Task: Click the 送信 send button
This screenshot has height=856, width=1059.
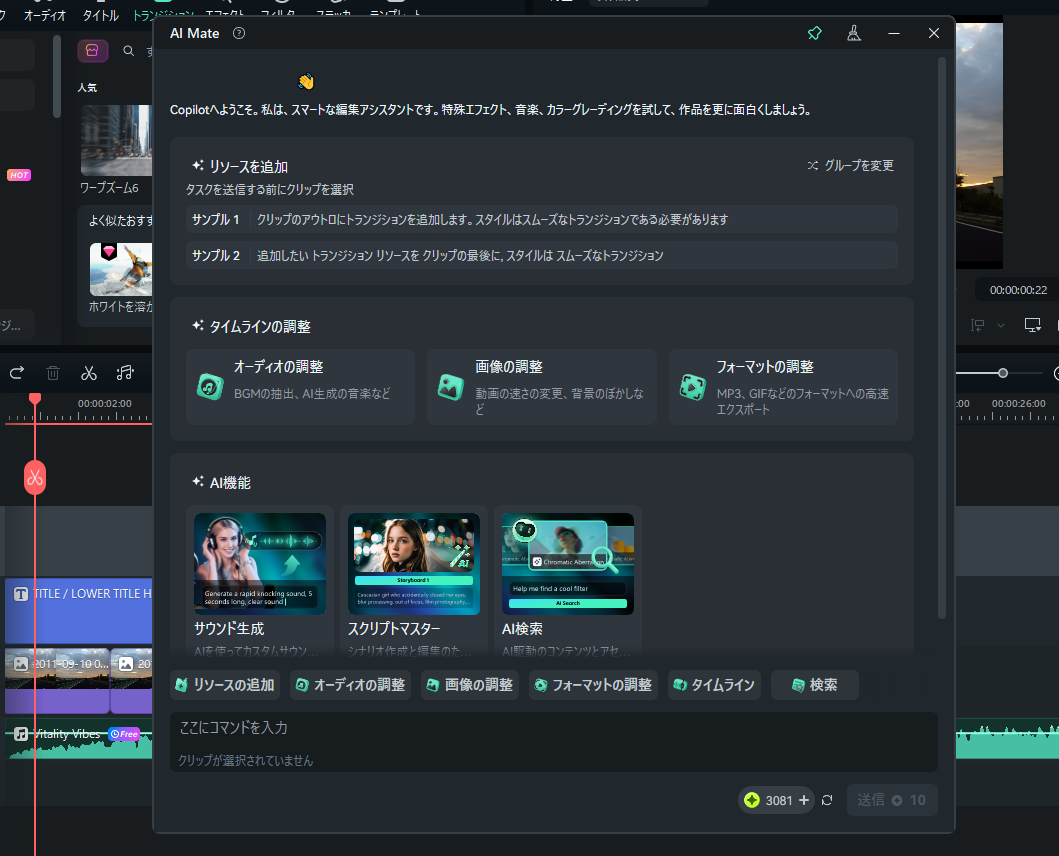Action: coord(892,800)
